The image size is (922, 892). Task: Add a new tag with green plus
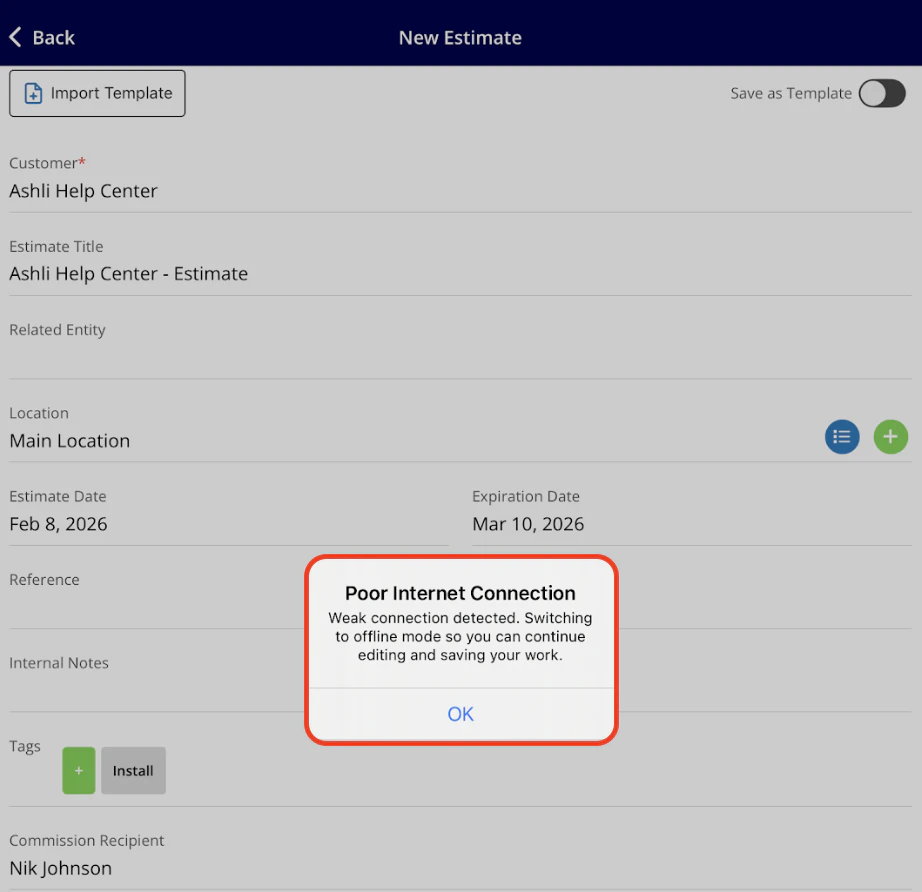point(79,770)
